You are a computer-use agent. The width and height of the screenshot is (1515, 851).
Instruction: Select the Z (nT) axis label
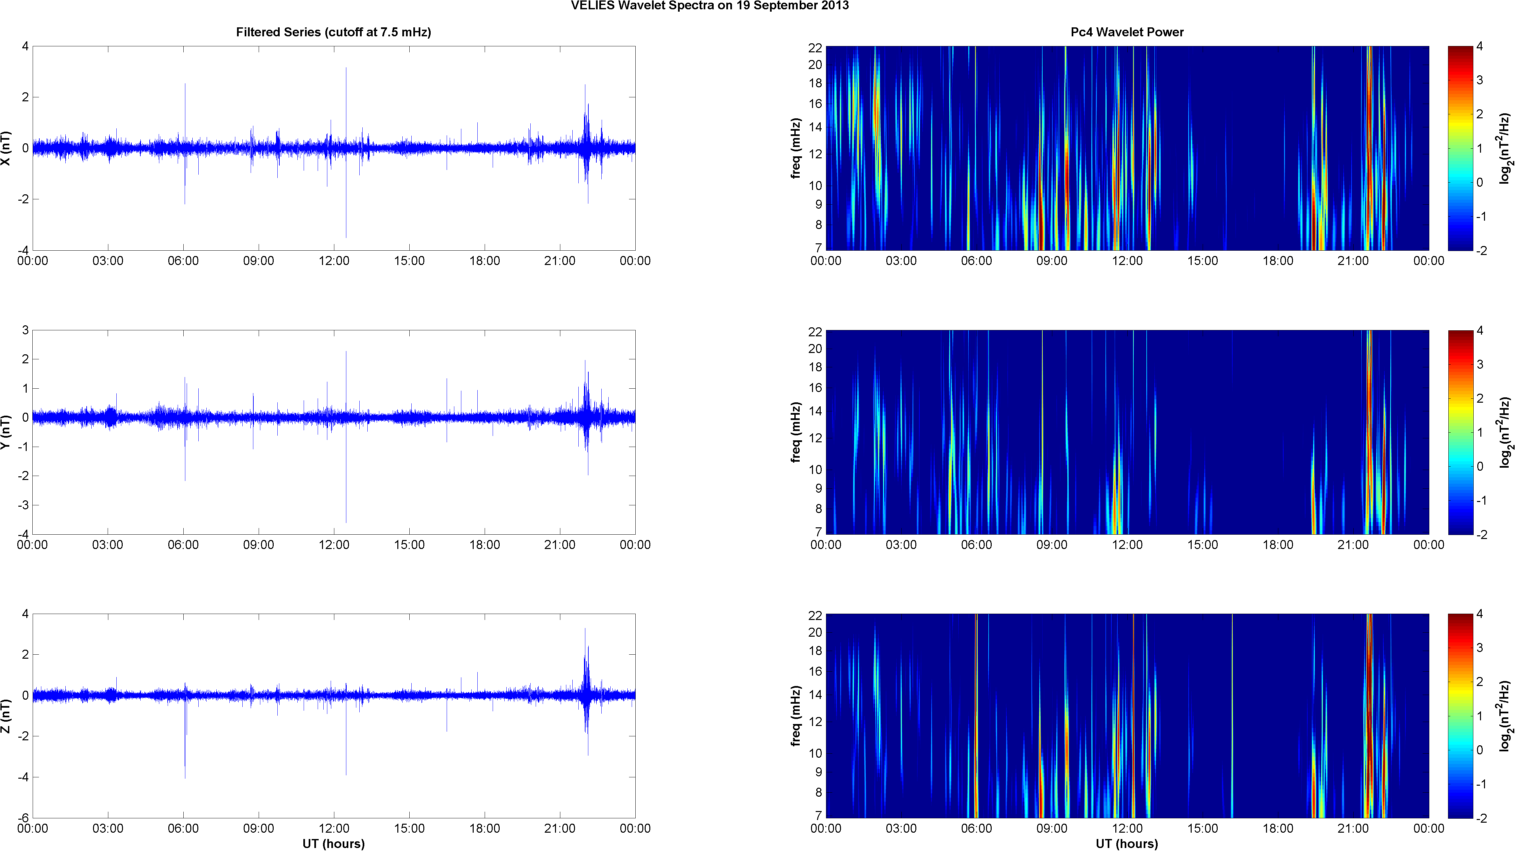point(7,716)
